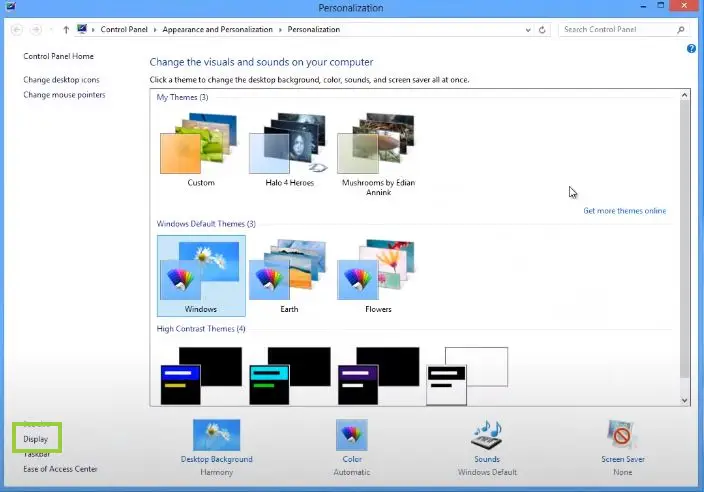Open the Color settings icon

tap(352, 435)
